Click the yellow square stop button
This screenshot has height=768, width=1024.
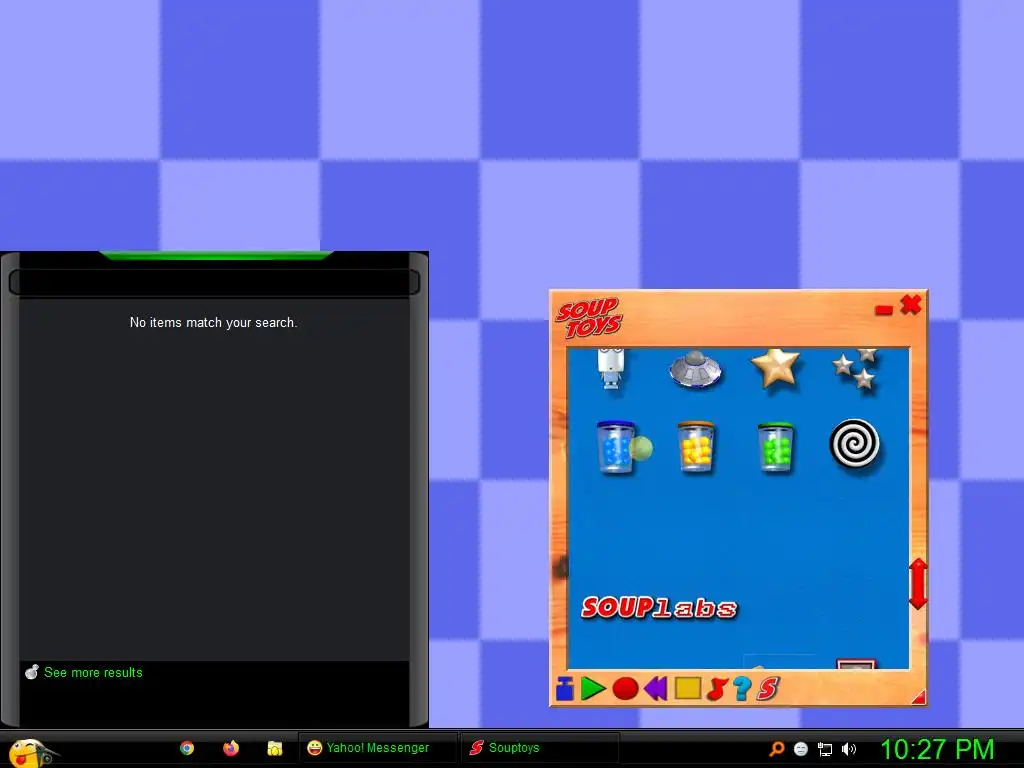[688, 688]
